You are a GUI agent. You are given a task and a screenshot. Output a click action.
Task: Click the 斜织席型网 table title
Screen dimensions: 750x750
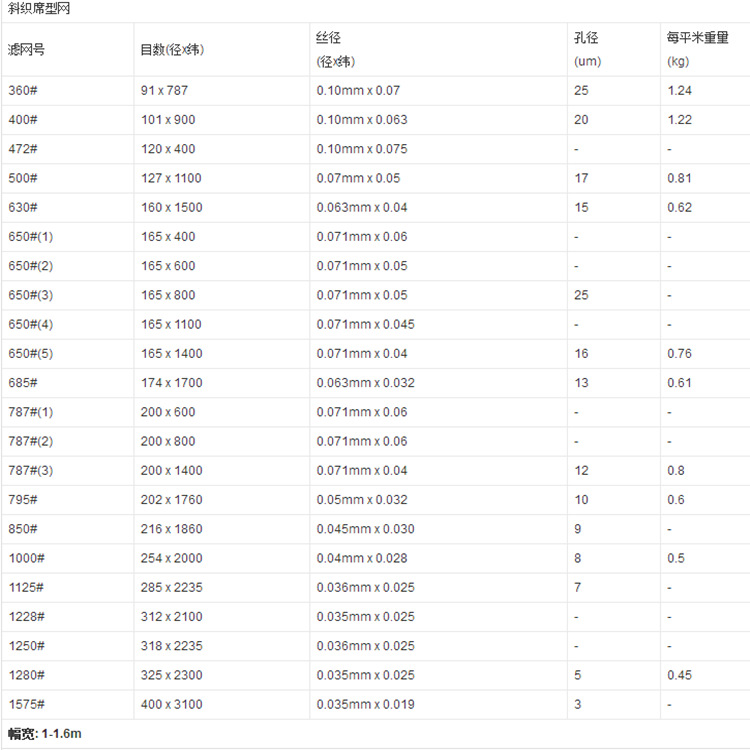click(39, 8)
